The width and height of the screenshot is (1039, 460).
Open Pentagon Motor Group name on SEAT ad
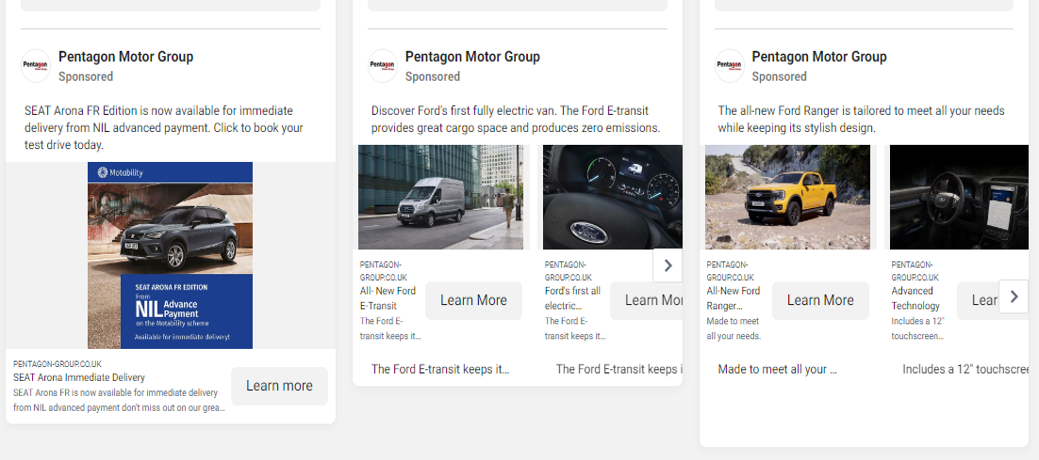point(126,57)
